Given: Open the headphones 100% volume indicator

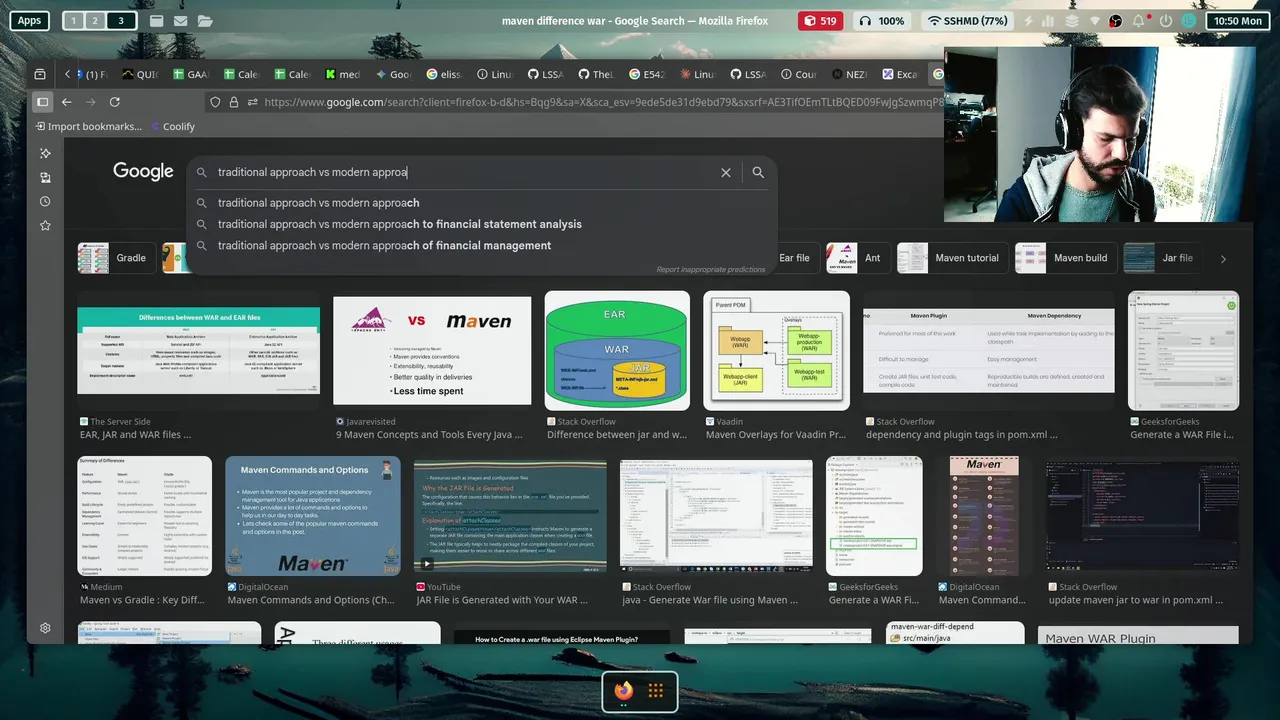Looking at the screenshot, I should click(881, 21).
